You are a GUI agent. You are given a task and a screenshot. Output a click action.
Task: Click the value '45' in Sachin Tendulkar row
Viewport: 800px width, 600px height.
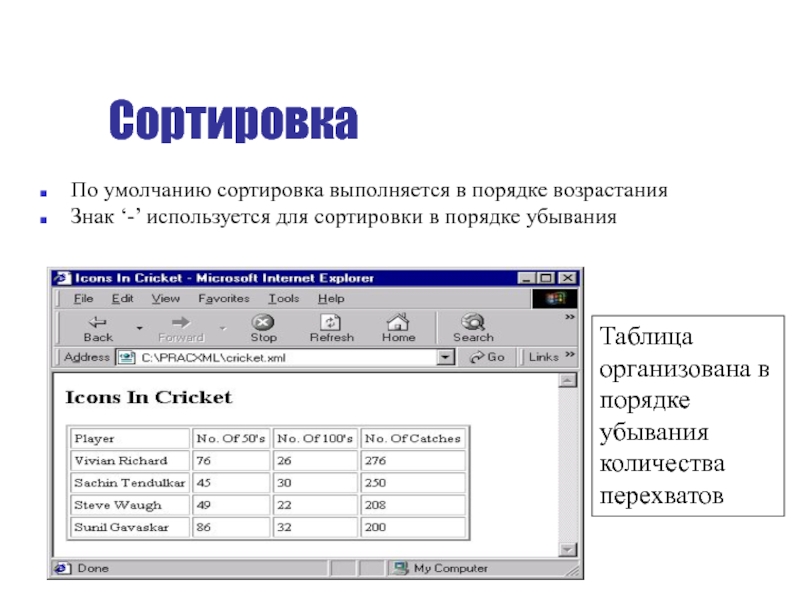204,483
